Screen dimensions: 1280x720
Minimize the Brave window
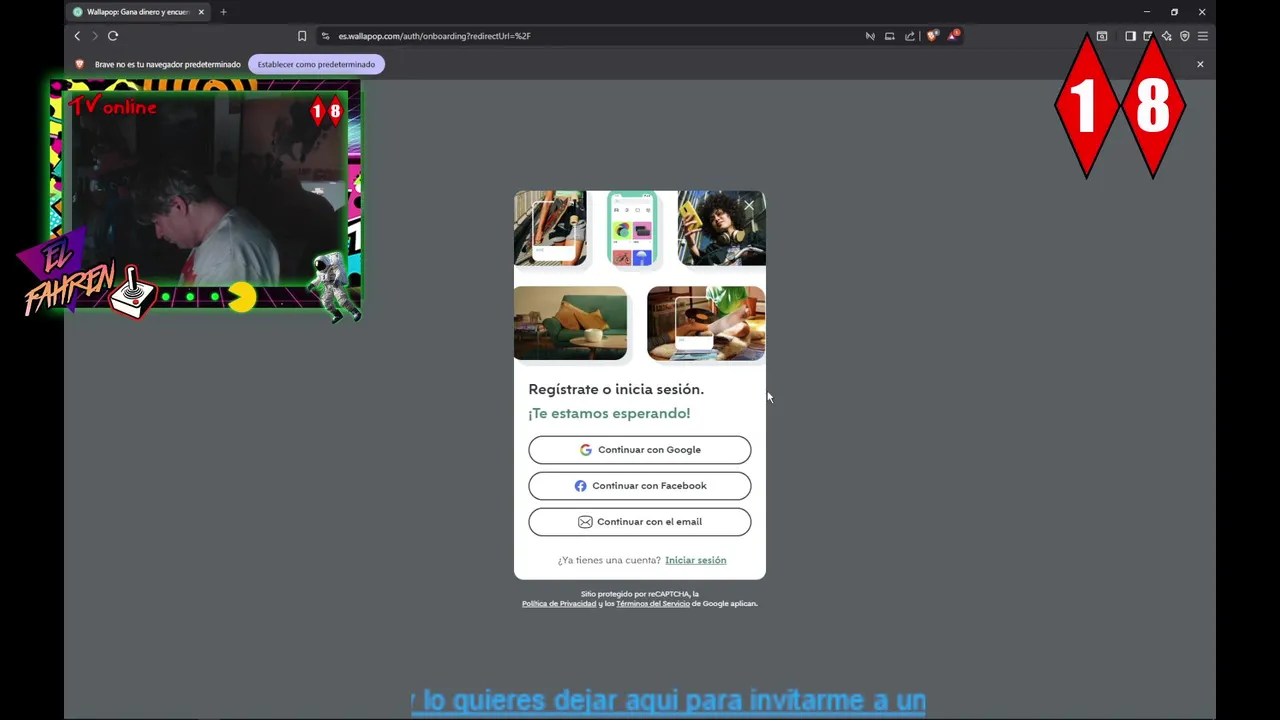pyautogui.click(x=1147, y=12)
